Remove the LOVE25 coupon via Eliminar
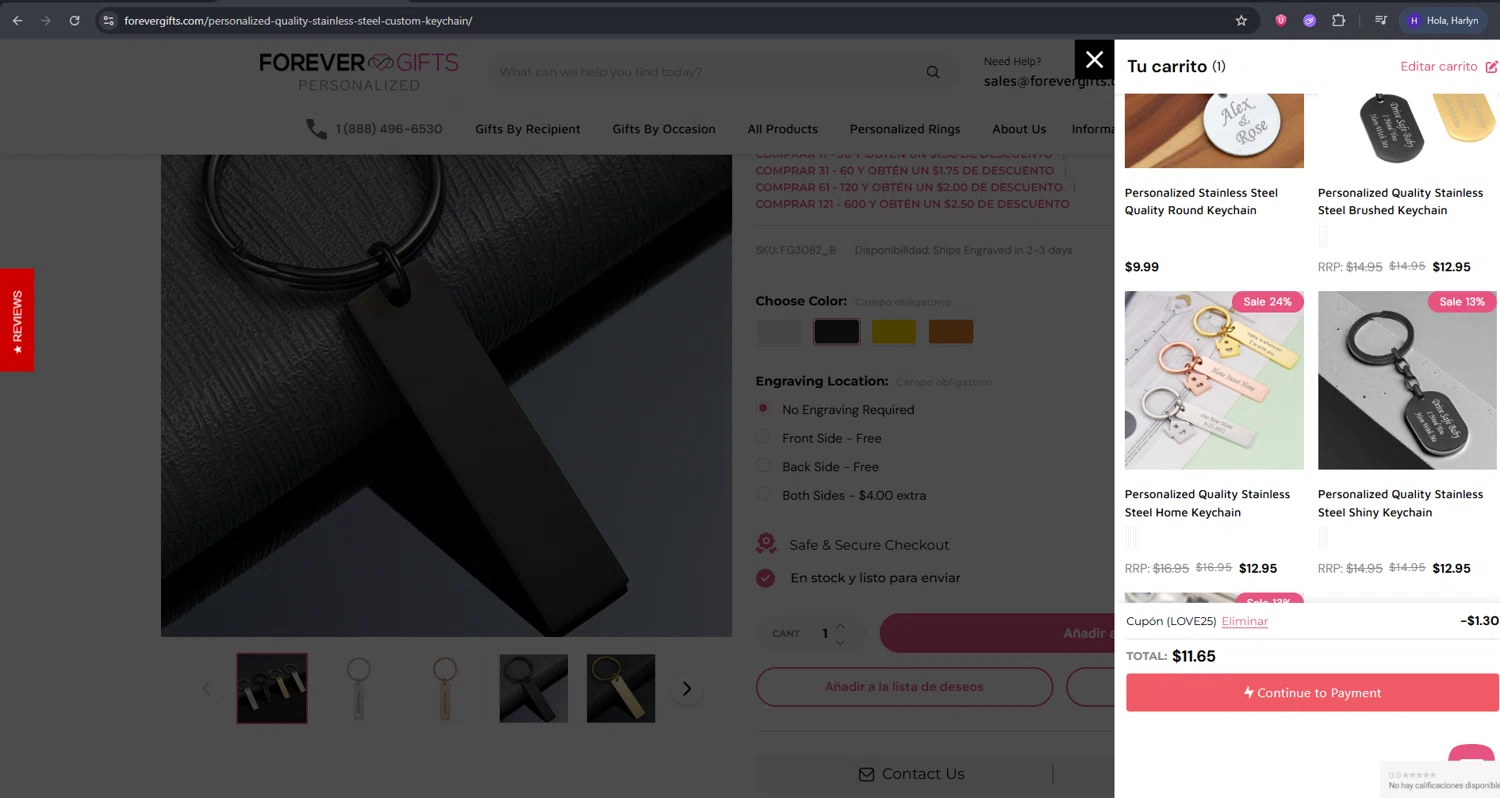 pyautogui.click(x=1245, y=621)
